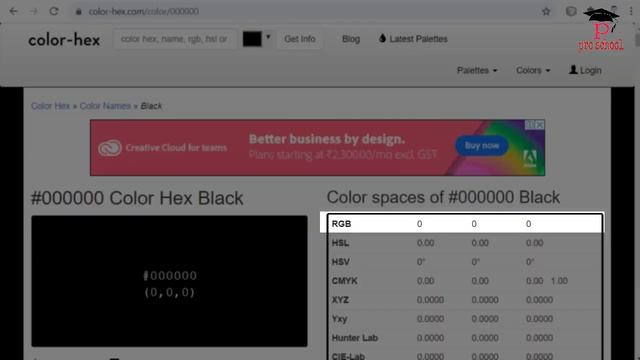Screen dimensions: 640x360
Task: Expand the Palettes dropdown menu
Action: click(x=477, y=71)
